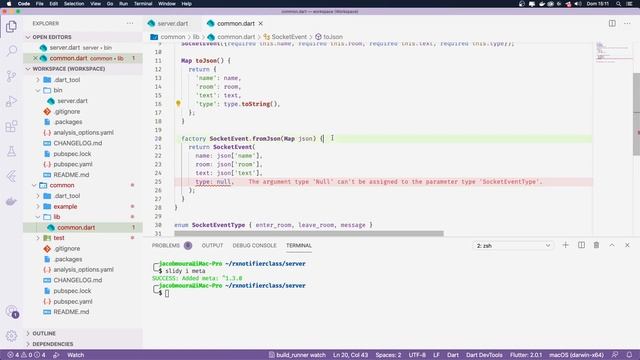Viewport: 640px width, 360px height.
Task: Create a new terminal with plus
Action: pos(565,245)
